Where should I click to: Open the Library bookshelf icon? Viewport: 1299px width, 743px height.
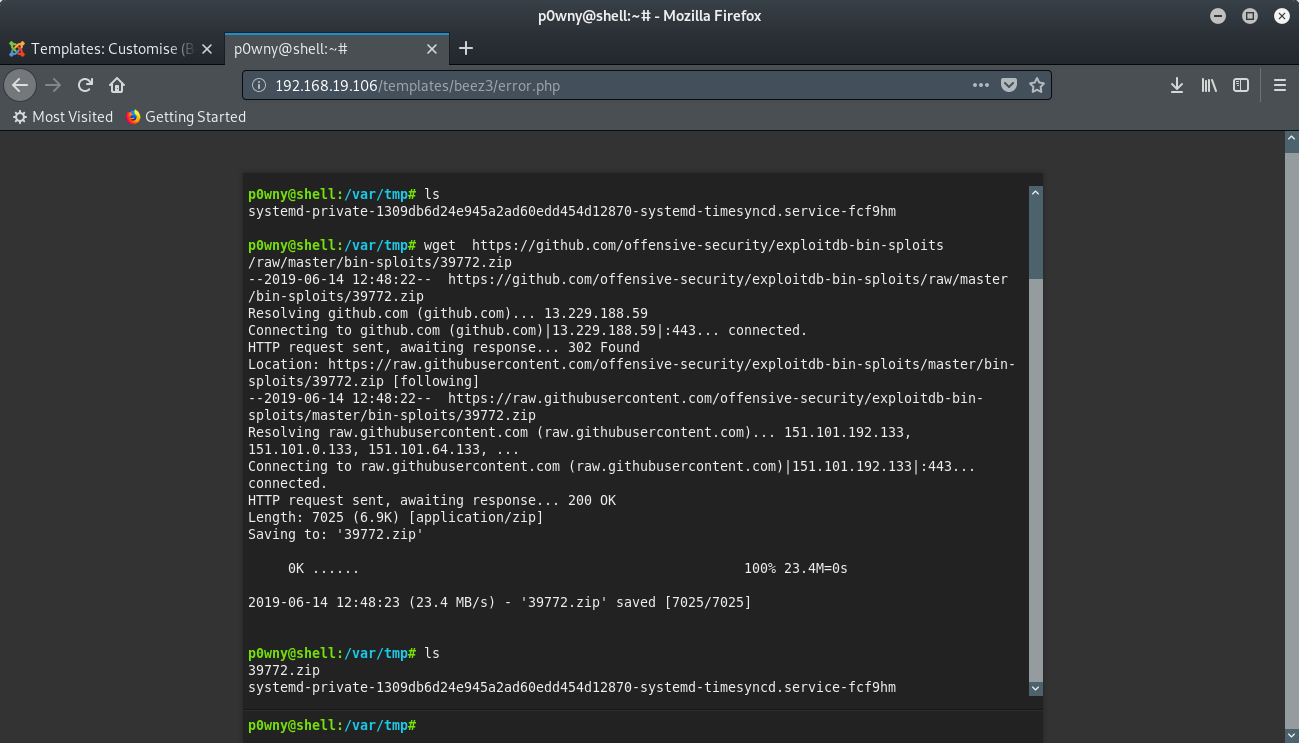tap(1209, 85)
